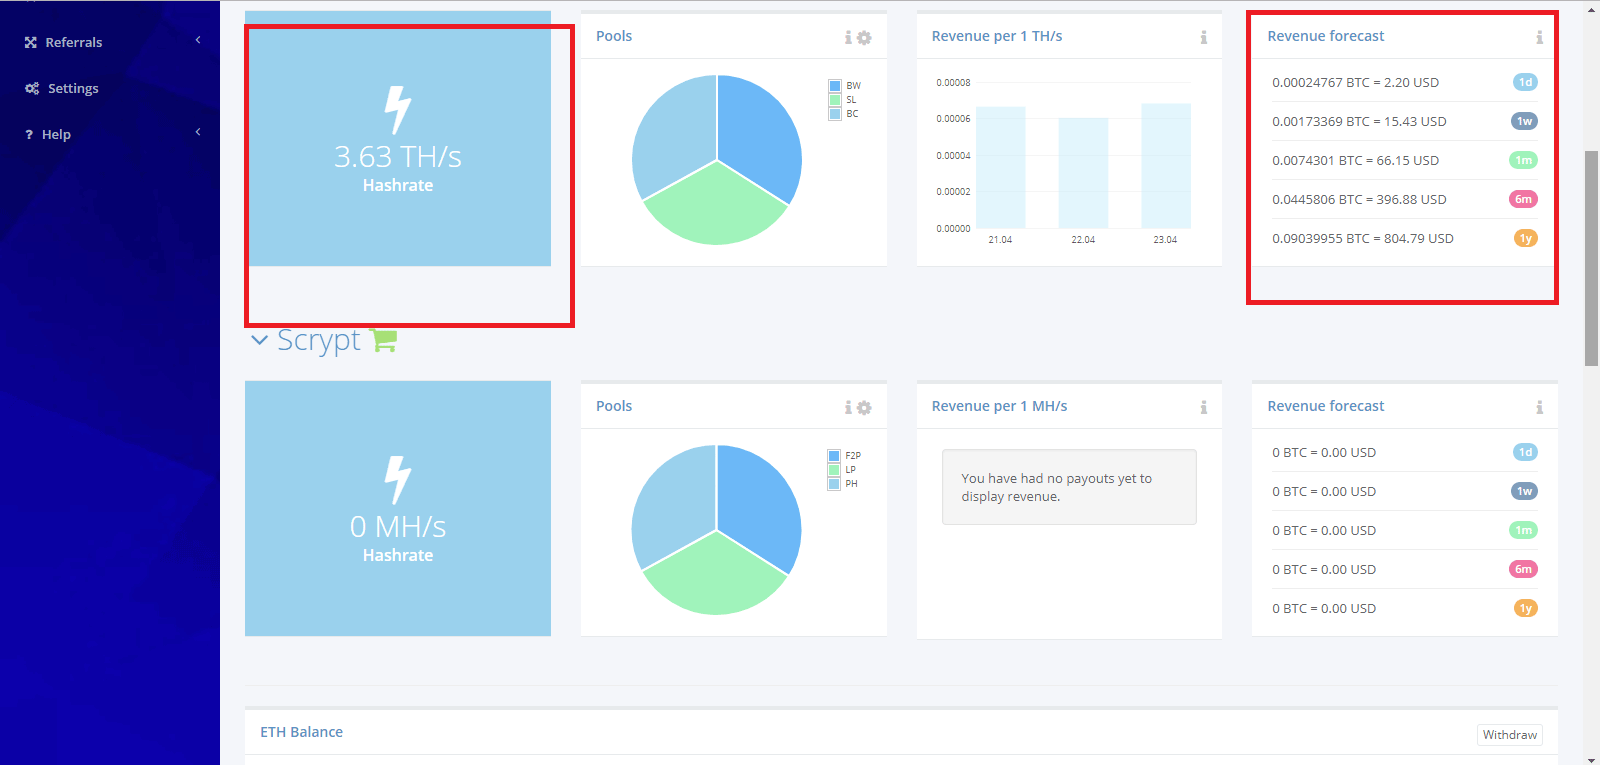Click the 6m badge beside 396.88 USD
The height and width of the screenshot is (765, 1600).
[x=1523, y=199]
